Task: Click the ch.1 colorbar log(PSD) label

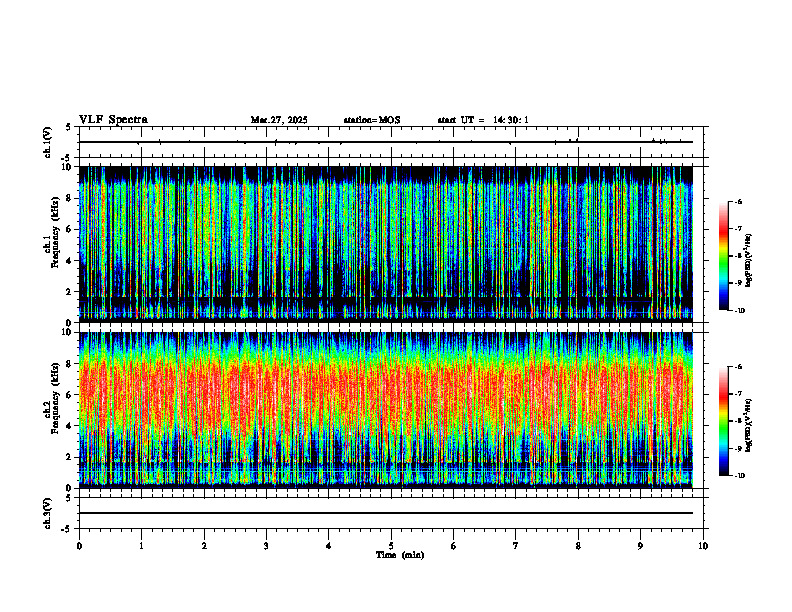Action: (749, 261)
